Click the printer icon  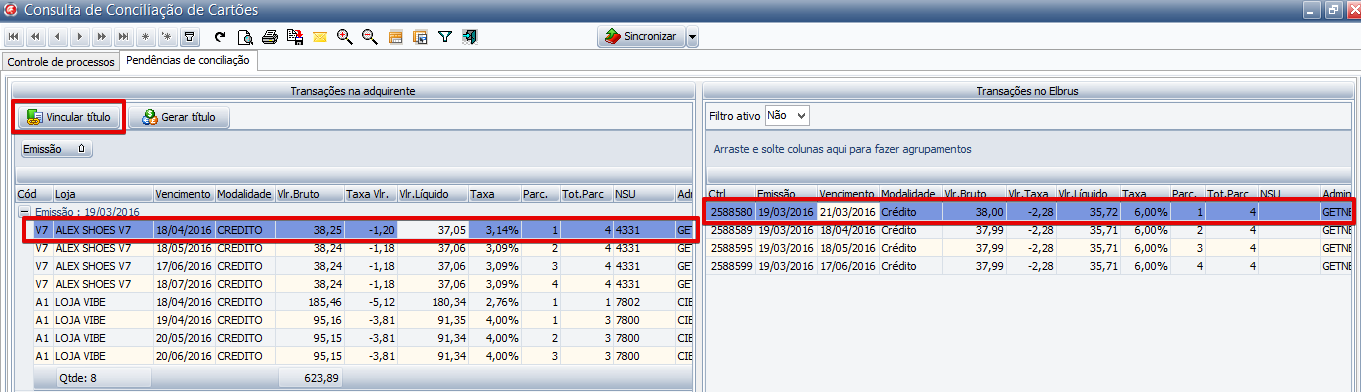[x=270, y=37]
